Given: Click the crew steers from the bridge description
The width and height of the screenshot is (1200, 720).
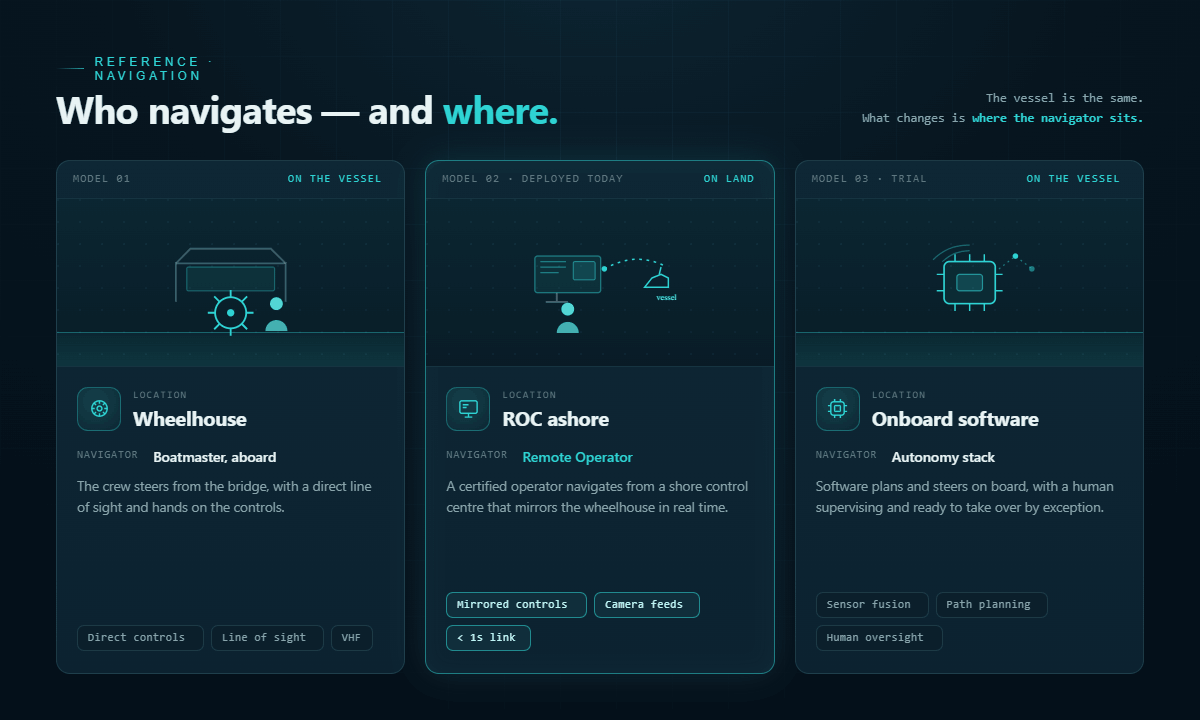Looking at the screenshot, I should pyautogui.click(x=224, y=497).
